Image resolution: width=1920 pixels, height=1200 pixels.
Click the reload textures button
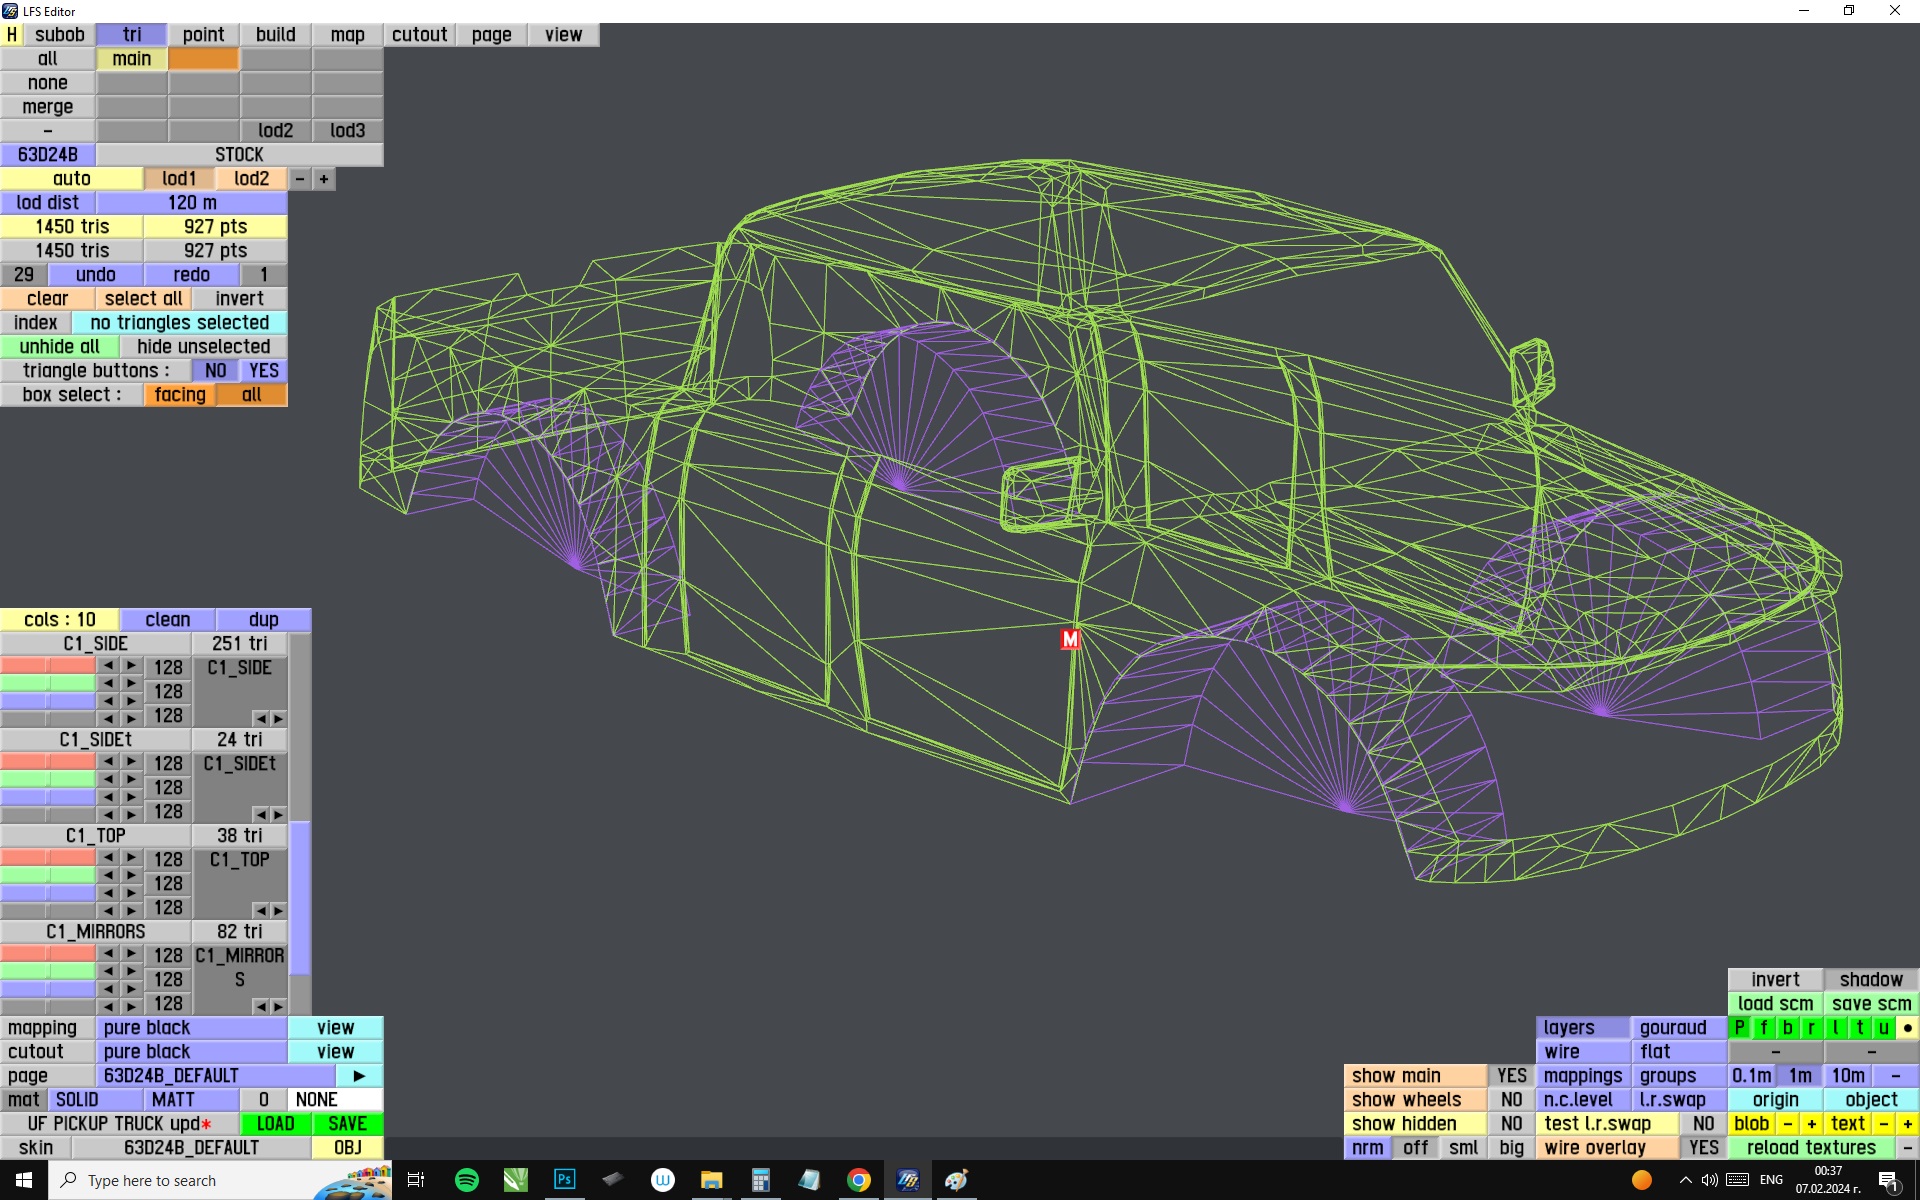(1811, 1148)
